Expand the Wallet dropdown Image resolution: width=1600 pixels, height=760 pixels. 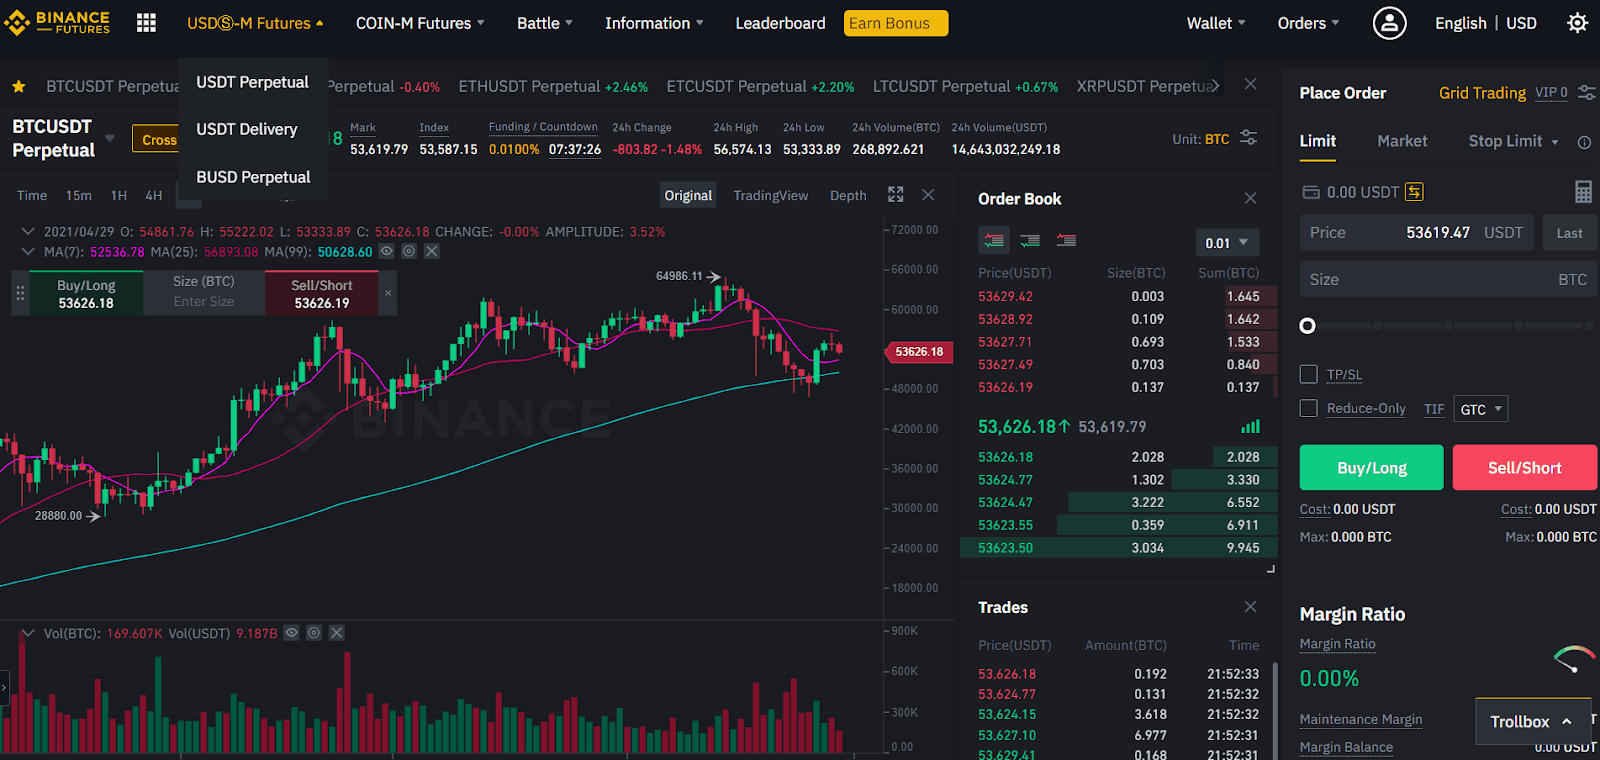(1216, 23)
